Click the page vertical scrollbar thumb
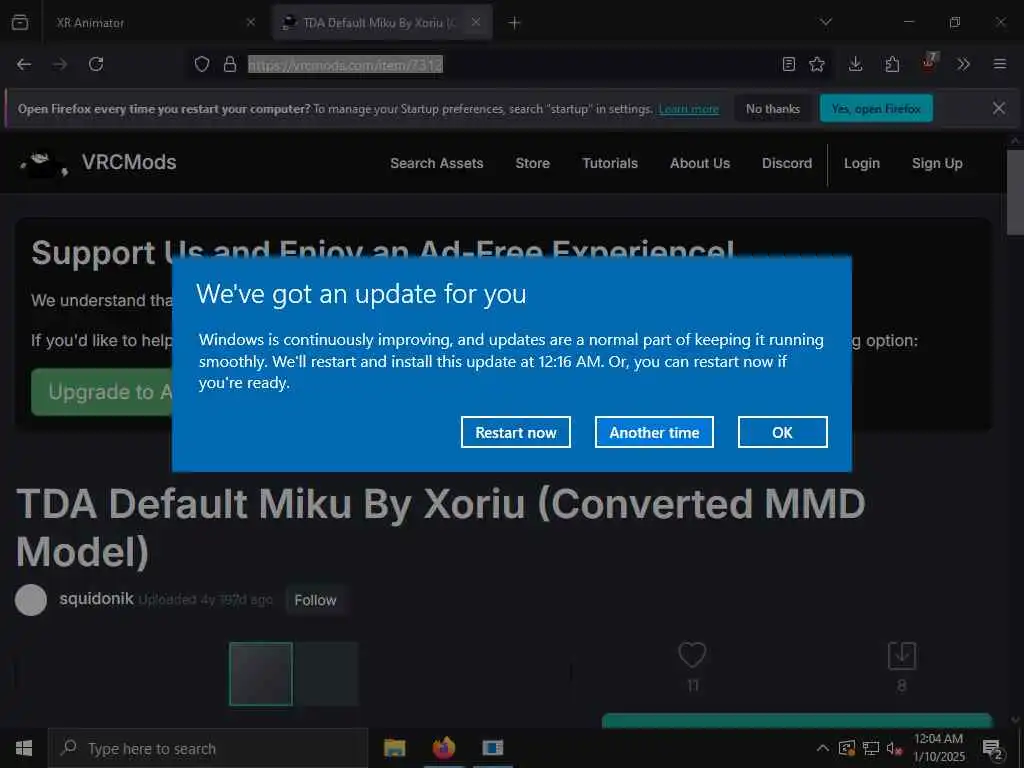1024x768 pixels. pos(1015,192)
